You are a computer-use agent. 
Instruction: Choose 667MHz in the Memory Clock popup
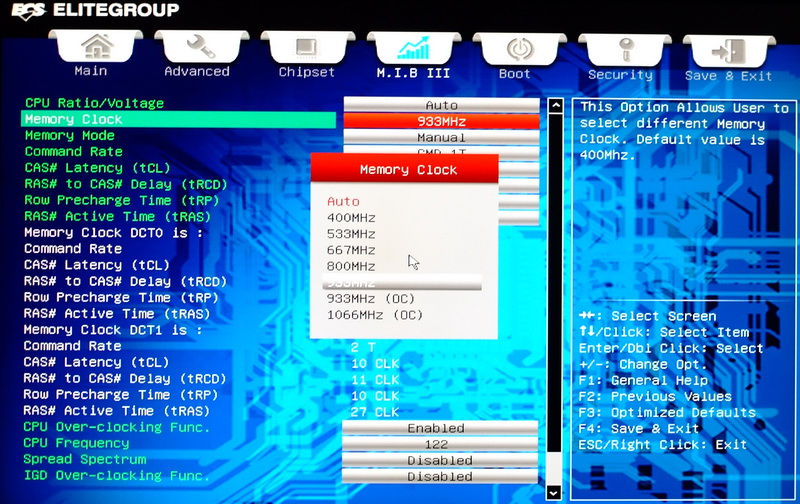point(351,250)
